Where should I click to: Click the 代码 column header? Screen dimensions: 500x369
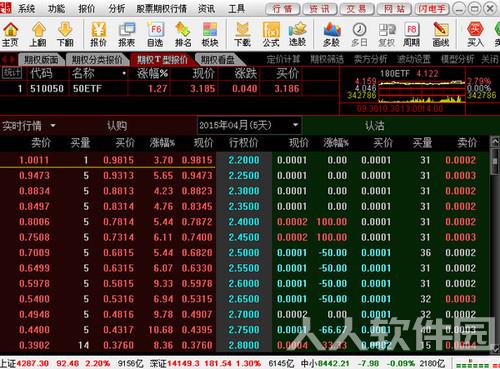pos(41,73)
